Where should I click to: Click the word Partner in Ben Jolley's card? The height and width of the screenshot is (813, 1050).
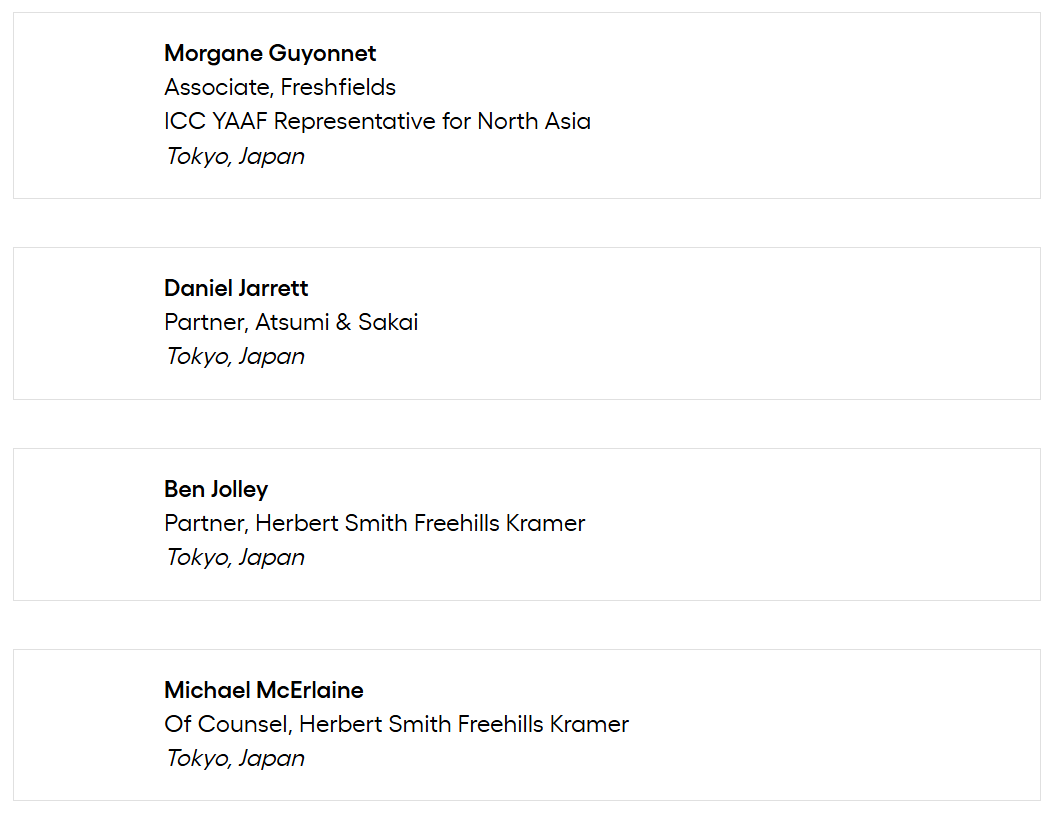point(204,523)
